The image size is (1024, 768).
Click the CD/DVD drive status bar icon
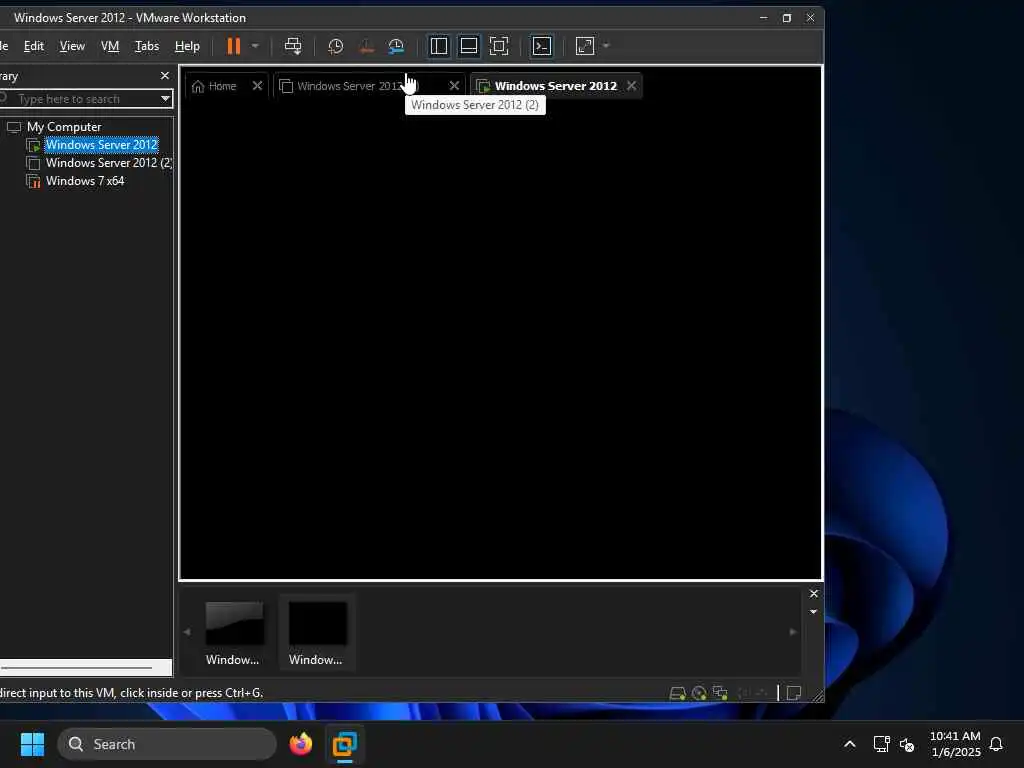tap(699, 693)
